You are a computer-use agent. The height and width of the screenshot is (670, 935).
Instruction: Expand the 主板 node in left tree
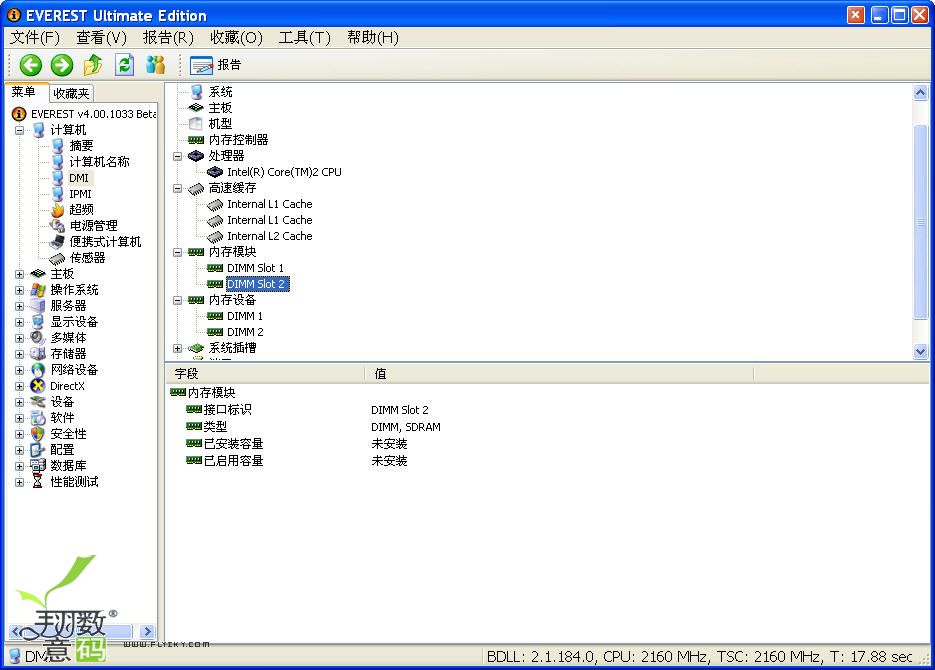pyautogui.click(x=20, y=274)
